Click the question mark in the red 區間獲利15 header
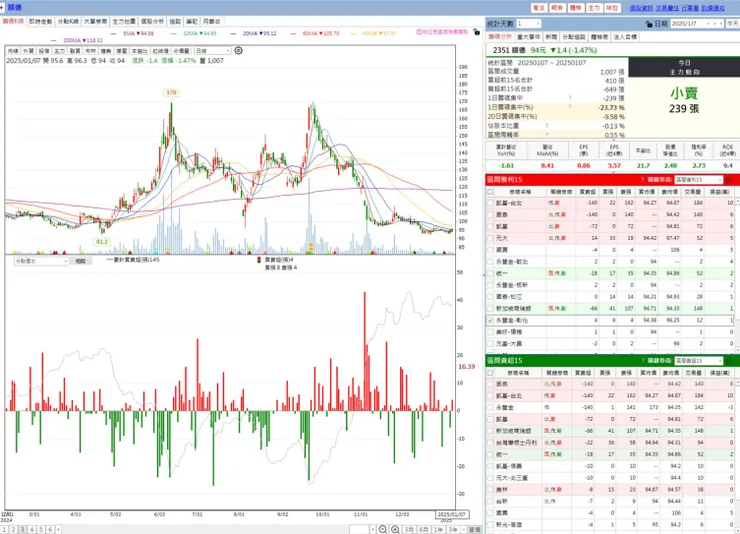Screen dimensions: 740x534 click(x=642, y=180)
